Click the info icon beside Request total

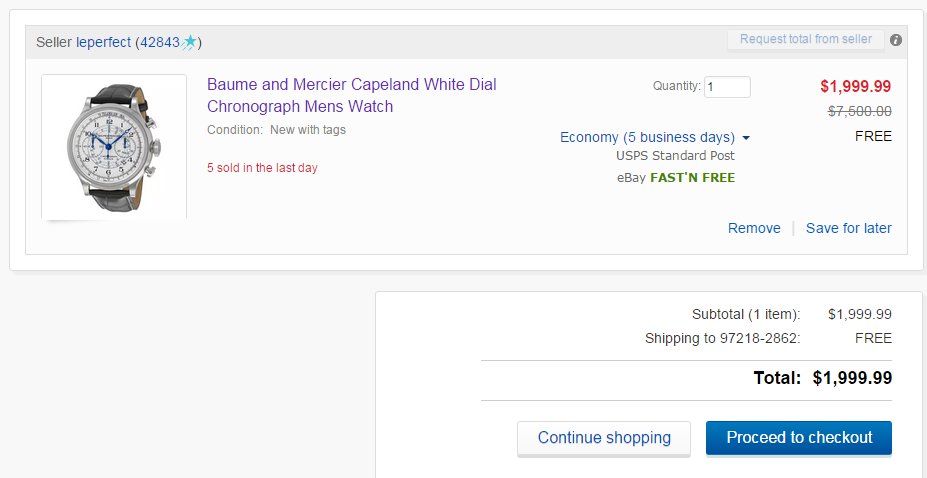(896, 40)
